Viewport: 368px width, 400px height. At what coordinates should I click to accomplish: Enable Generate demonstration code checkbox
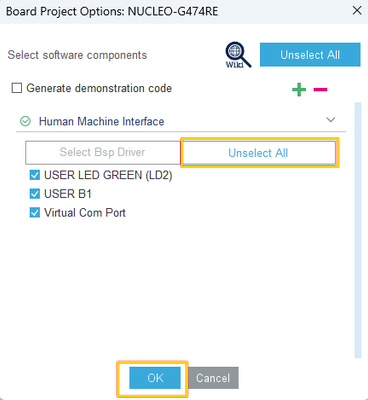[x=17, y=88]
